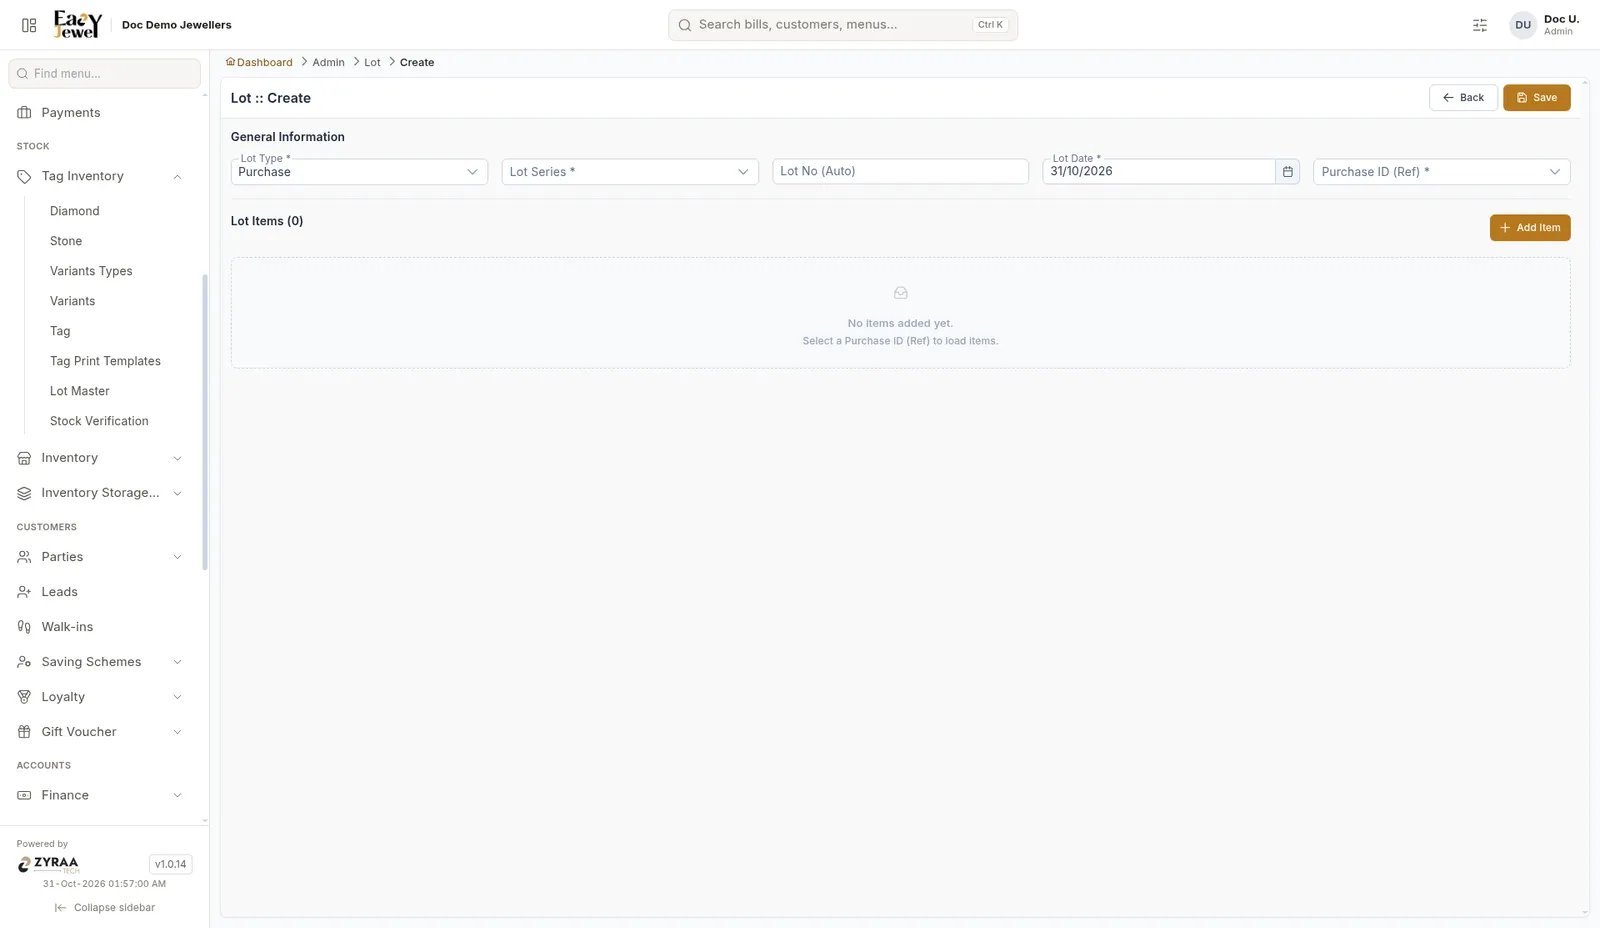Click the Gift Voucher gift icon
This screenshot has height=928, width=1600.
pyautogui.click(x=24, y=732)
